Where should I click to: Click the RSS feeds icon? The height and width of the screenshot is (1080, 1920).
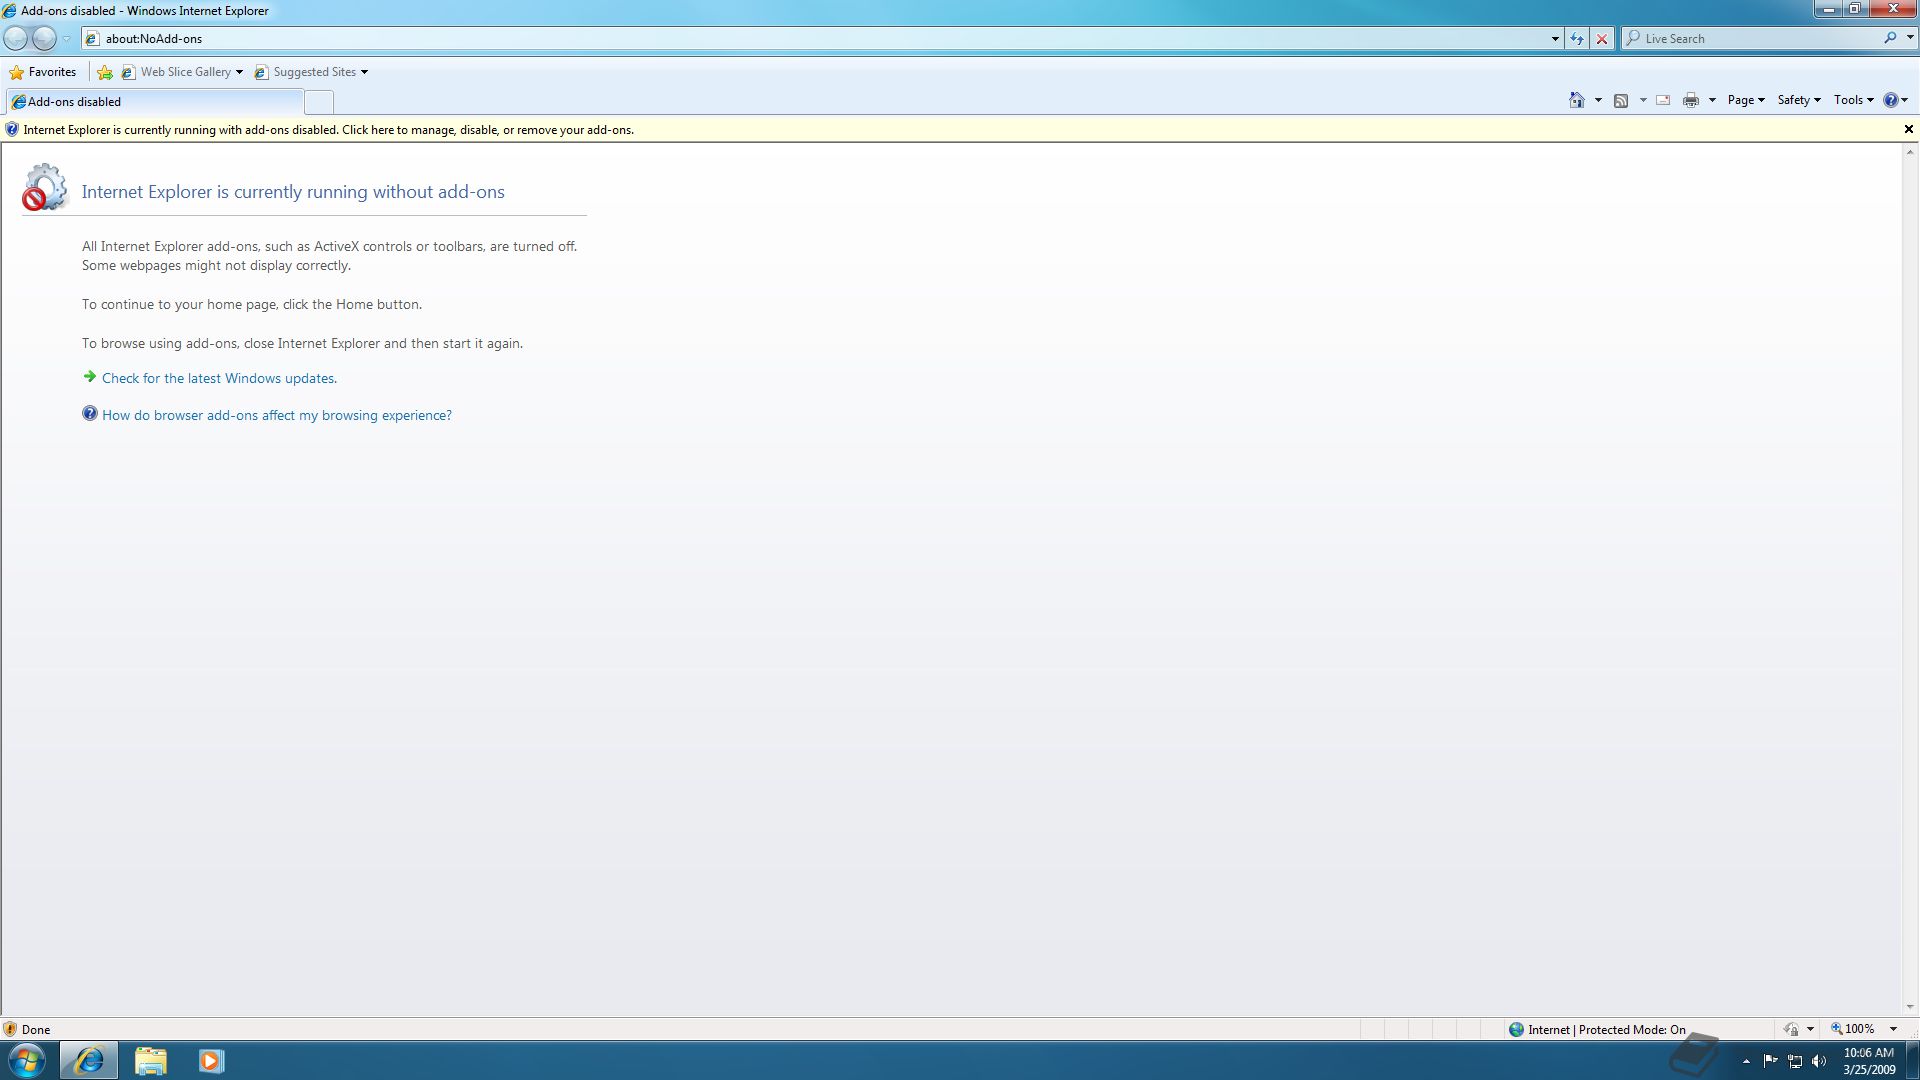point(1621,100)
